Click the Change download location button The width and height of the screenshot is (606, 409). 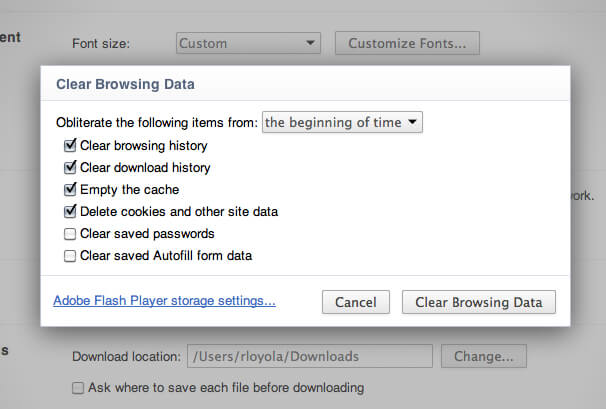[484, 356]
